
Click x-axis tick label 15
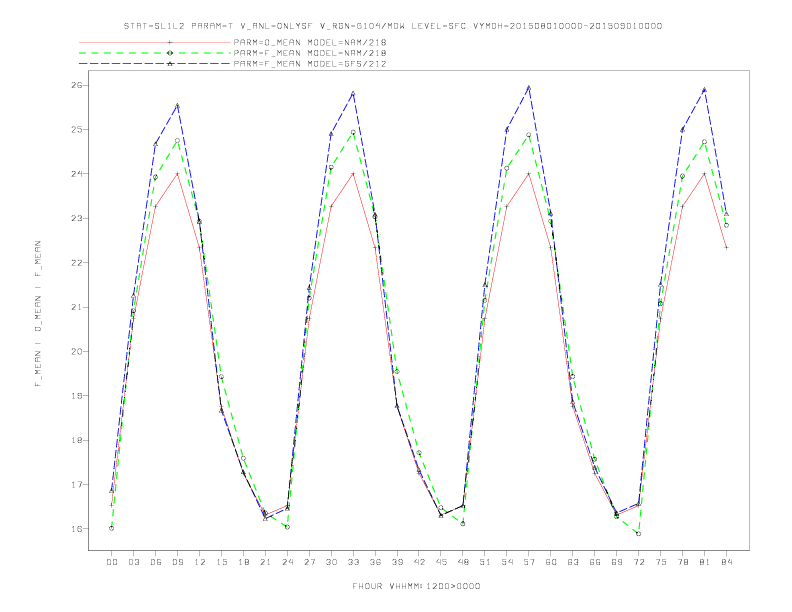tap(221, 562)
